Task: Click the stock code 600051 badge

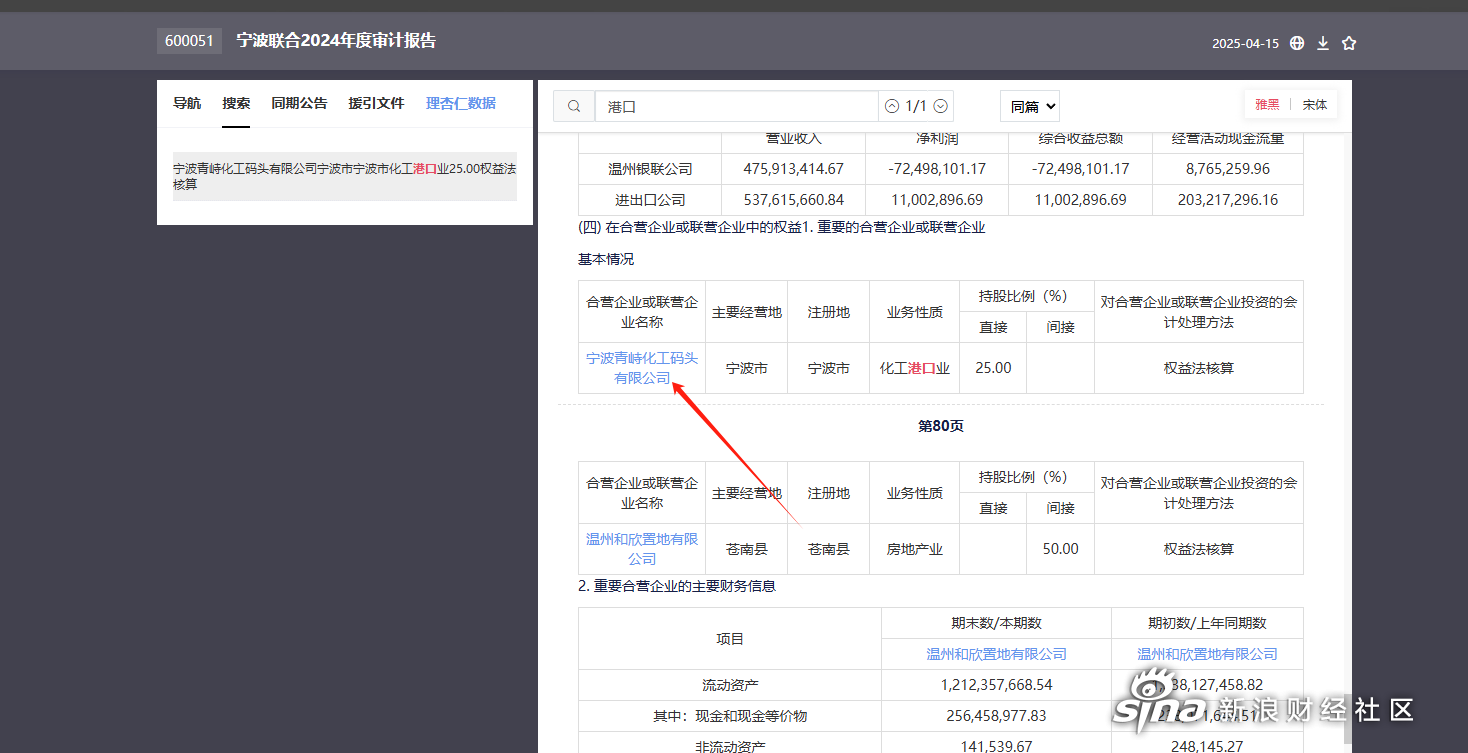Action: click(189, 41)
